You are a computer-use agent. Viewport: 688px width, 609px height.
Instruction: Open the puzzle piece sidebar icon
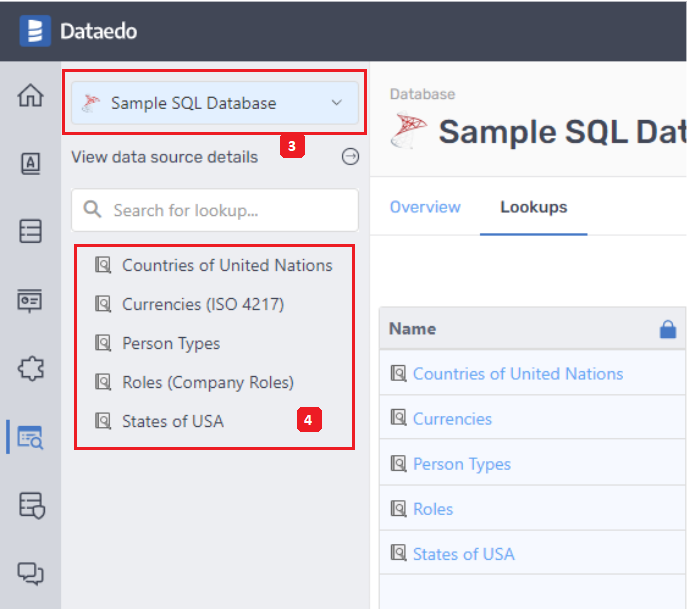click(x=31, y=368)
